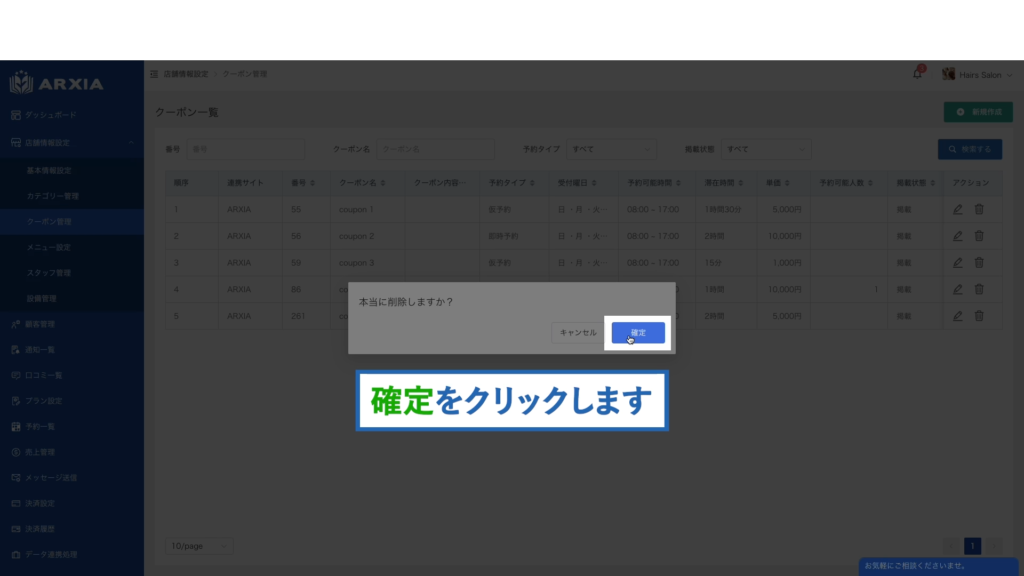Click the ARXIA logo

click(56, 83)
